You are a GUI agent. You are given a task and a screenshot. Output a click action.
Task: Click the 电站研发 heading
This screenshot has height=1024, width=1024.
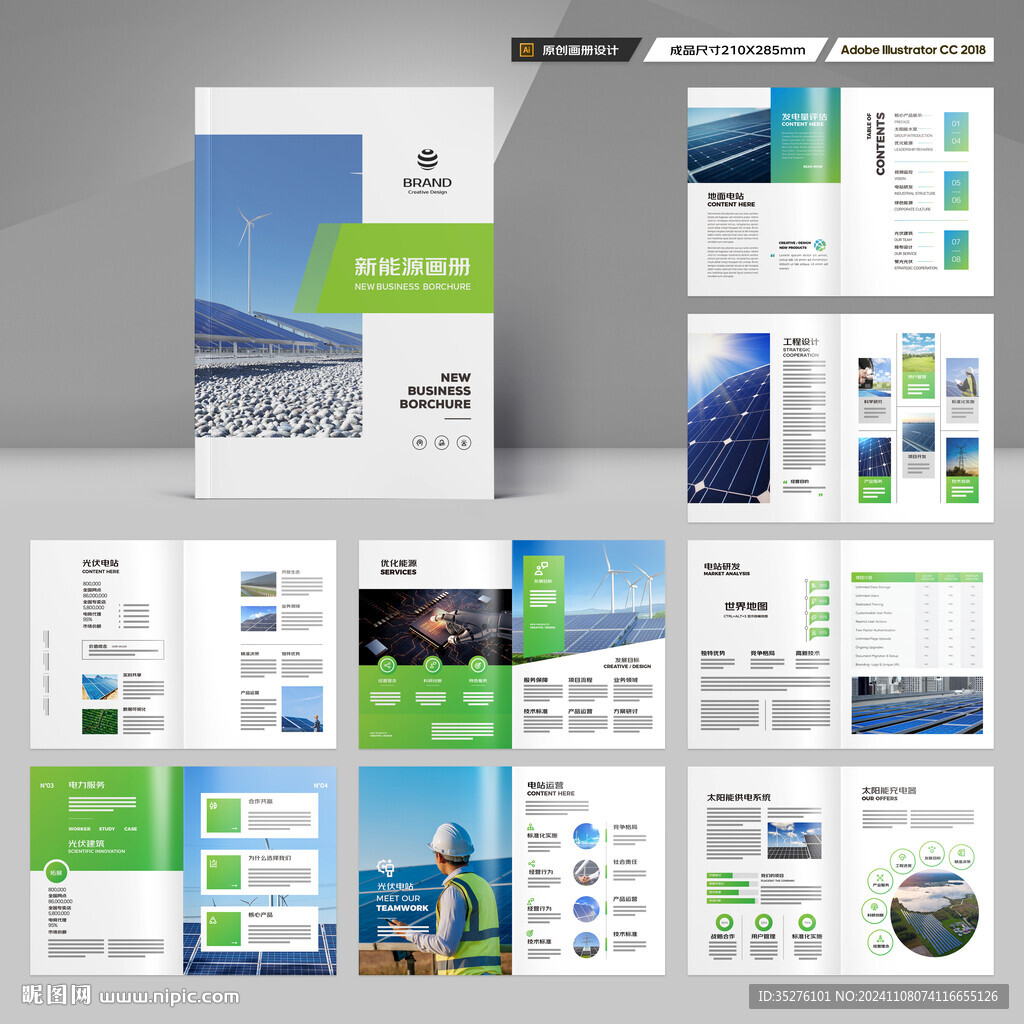point(722,566)
